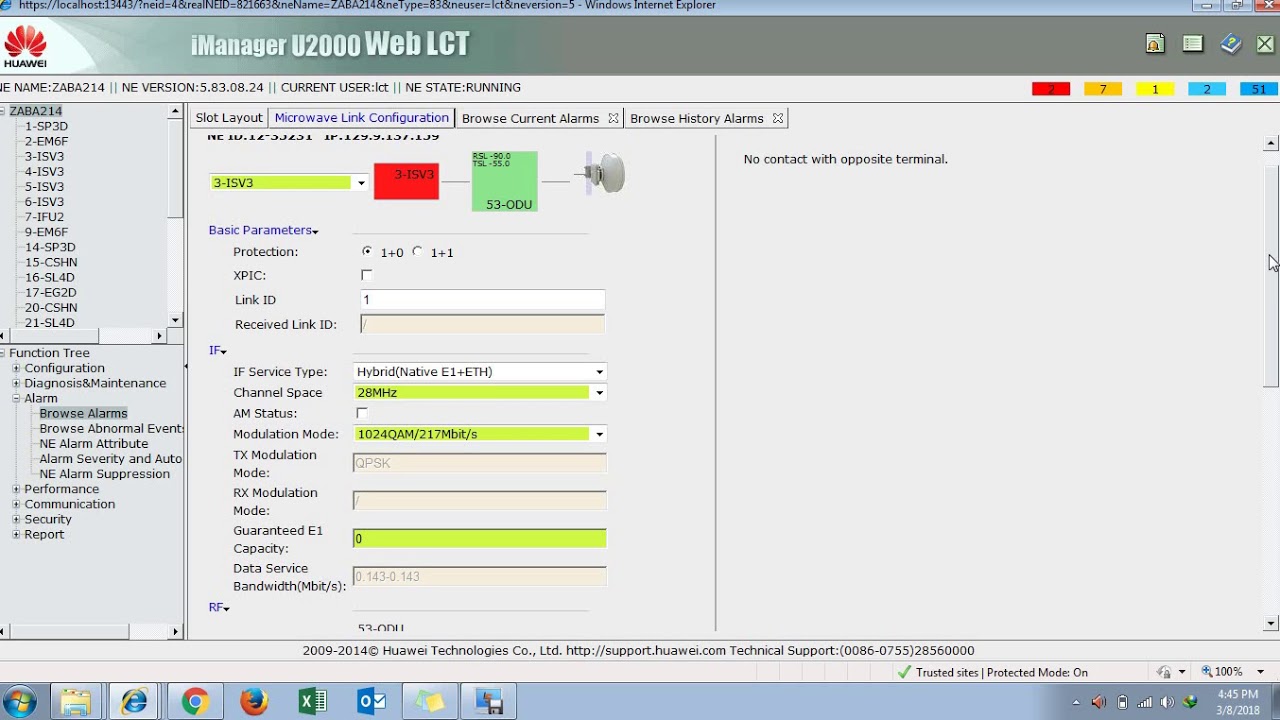
Task: Expand the Configuration tree node
Action: [16, 368]
